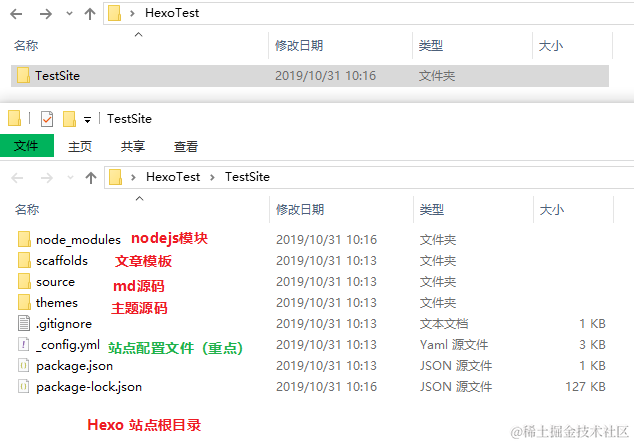The height and width of the screenshot is (444, 634).
Task: Select node_modules folder icon
Action: click(24, 239)
